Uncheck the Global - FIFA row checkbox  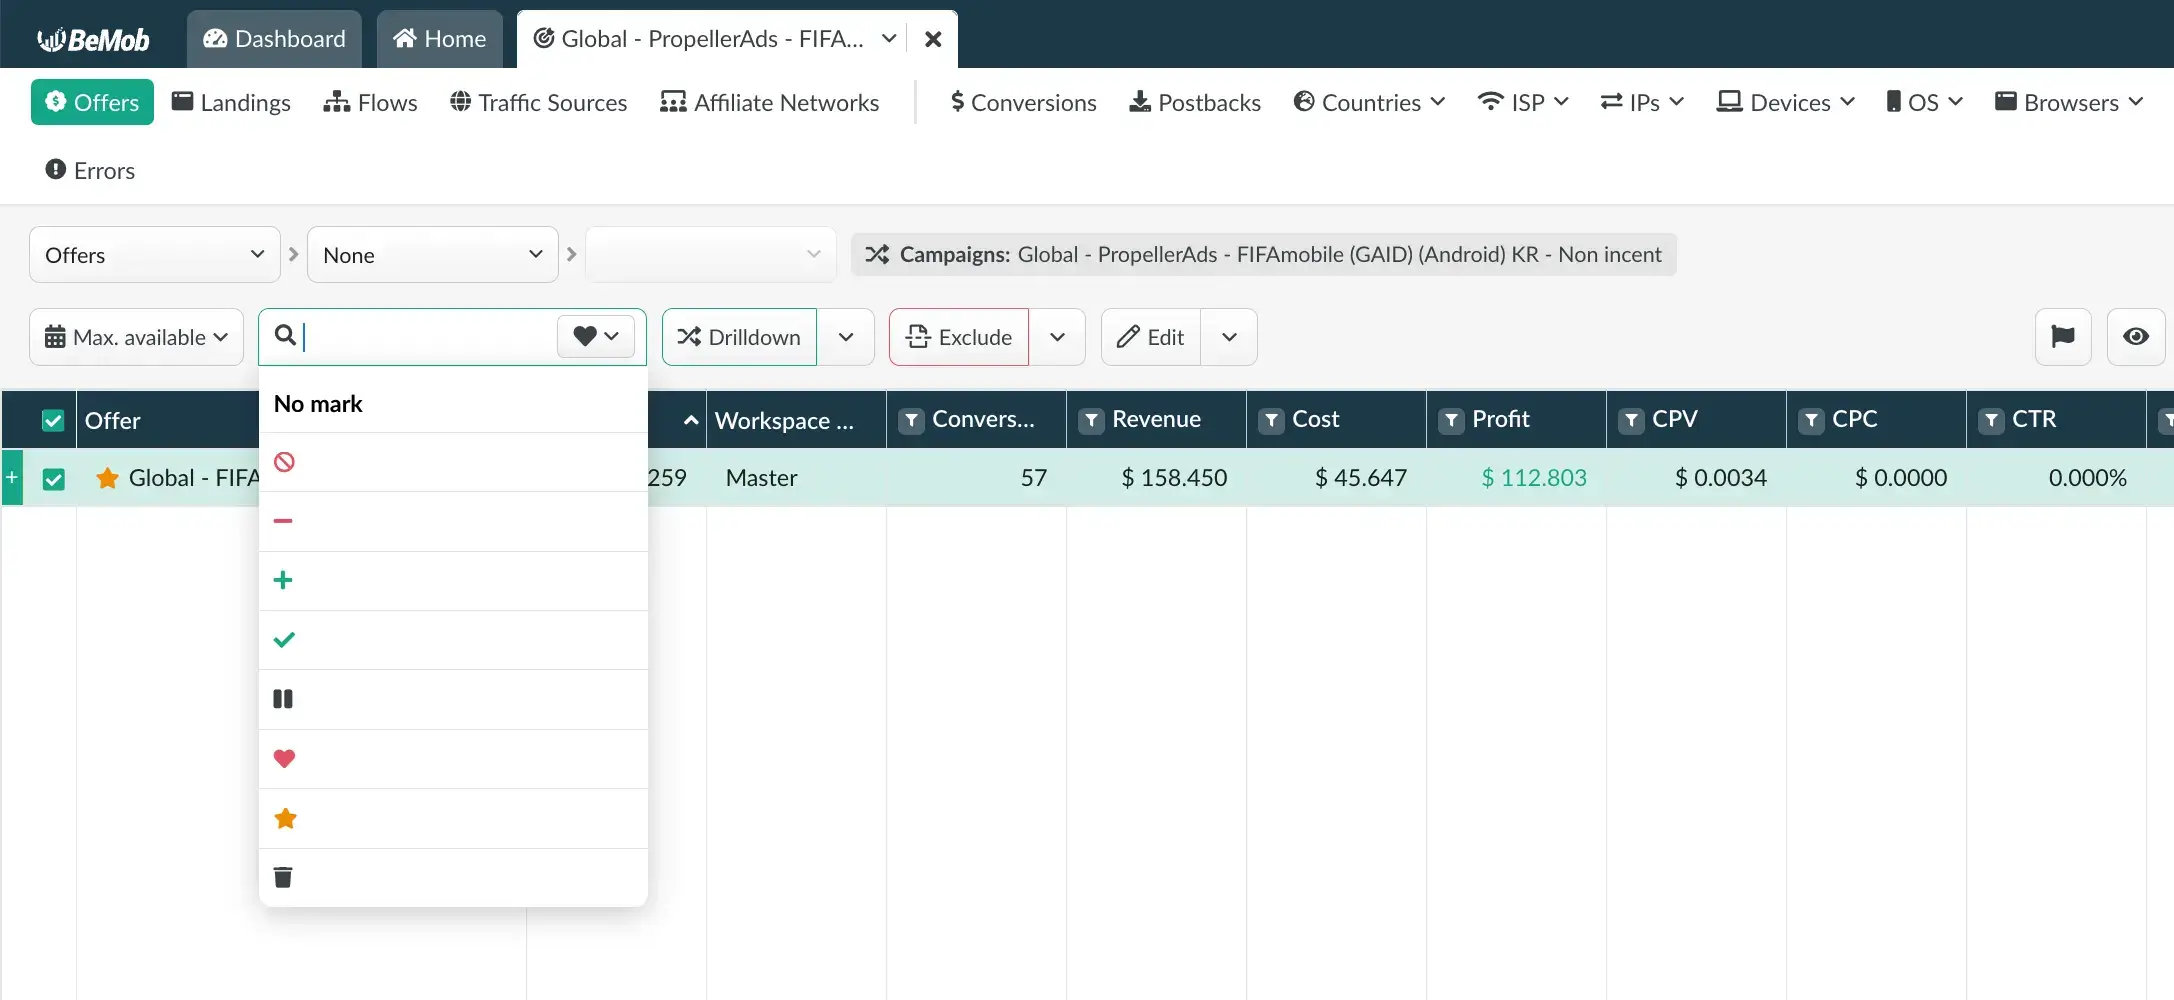tap(53, 479)
